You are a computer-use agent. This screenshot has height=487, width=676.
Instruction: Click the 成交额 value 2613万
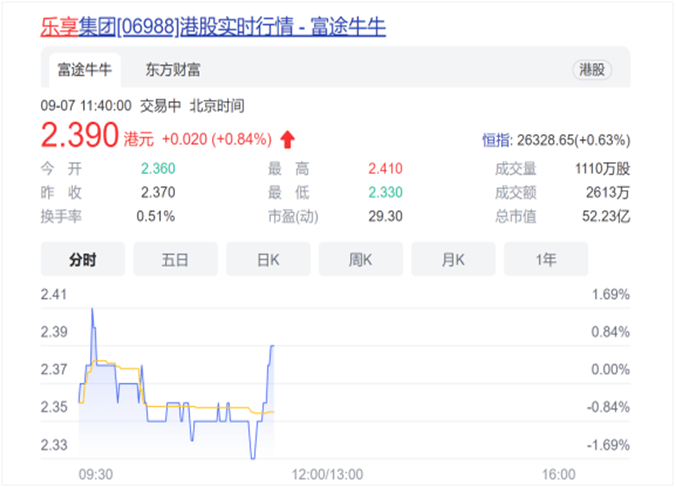pyautogui.click(x=608, y=192)
